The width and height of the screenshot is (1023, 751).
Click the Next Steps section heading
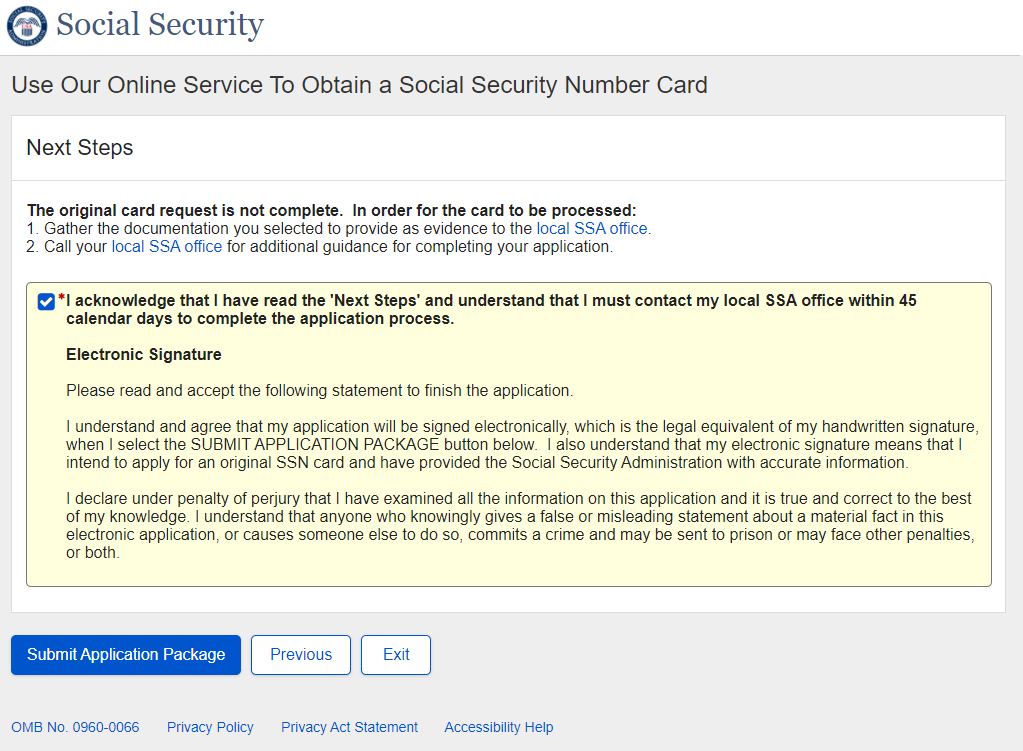click(x=80, y=148)
